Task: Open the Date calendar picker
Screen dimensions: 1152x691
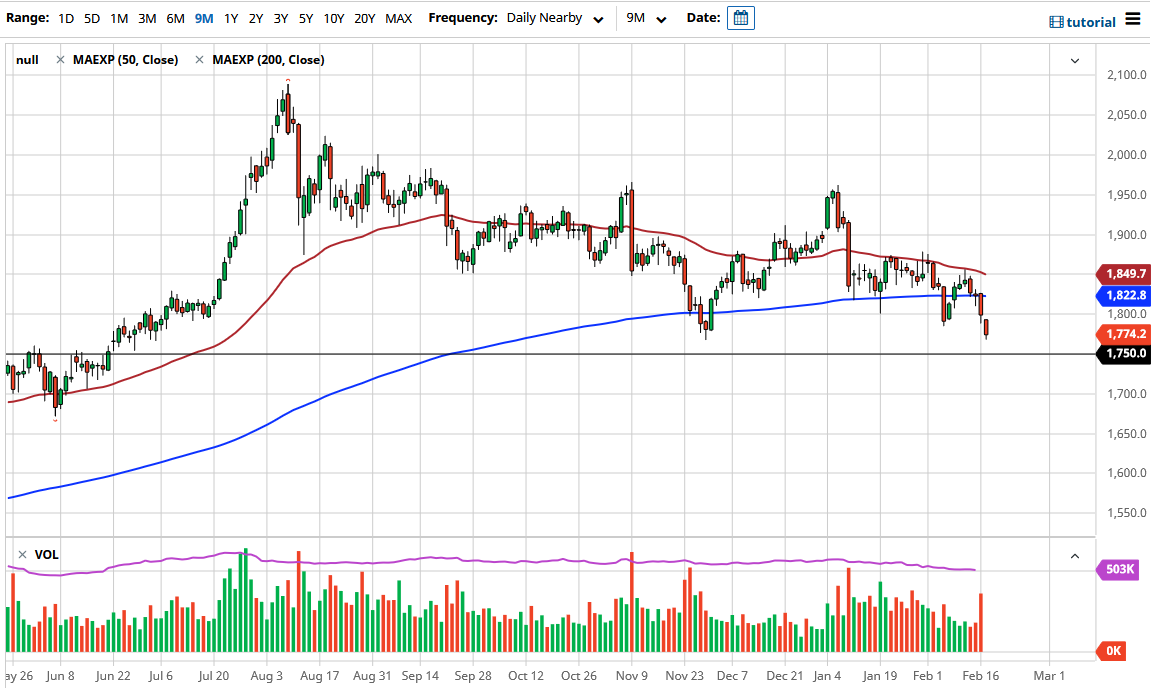Action: click(740, 18)
